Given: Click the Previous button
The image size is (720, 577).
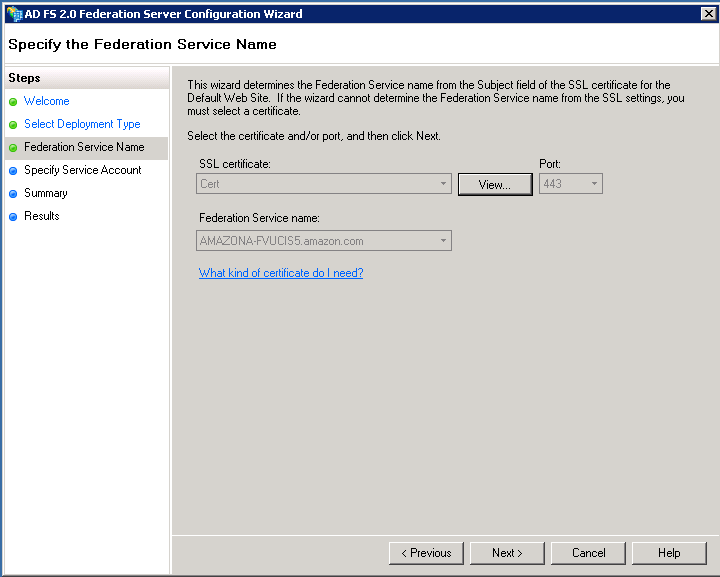Looking at the screenshot, I should click(426, 553).
